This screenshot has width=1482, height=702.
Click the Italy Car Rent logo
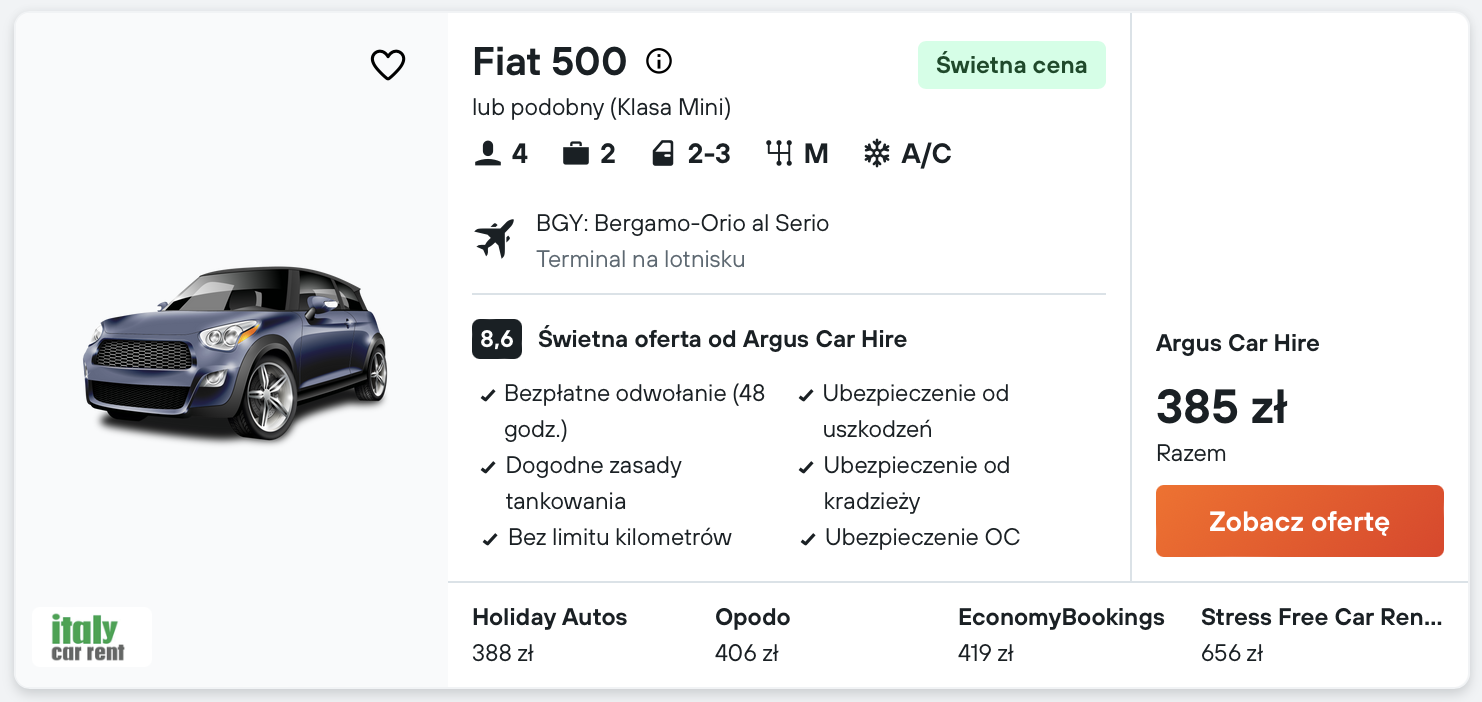[92, 637]
